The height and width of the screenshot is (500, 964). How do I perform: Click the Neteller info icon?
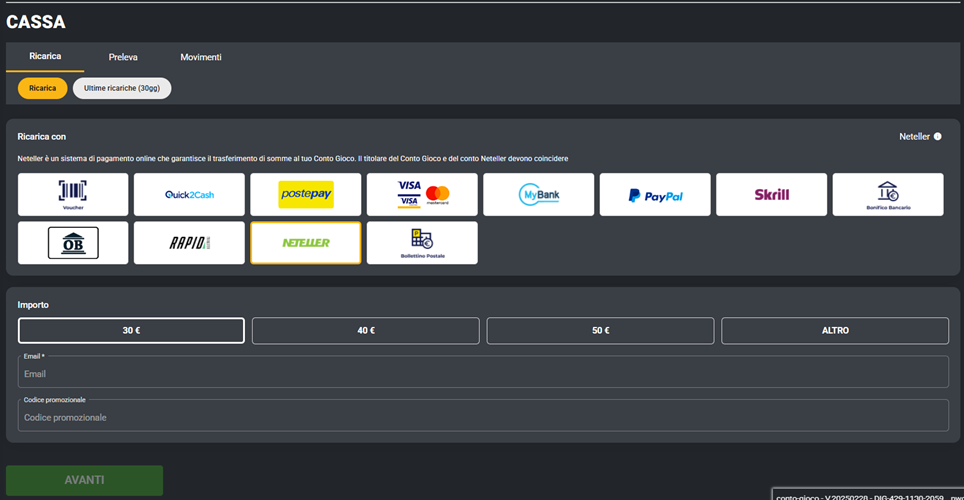click(938, 137)
